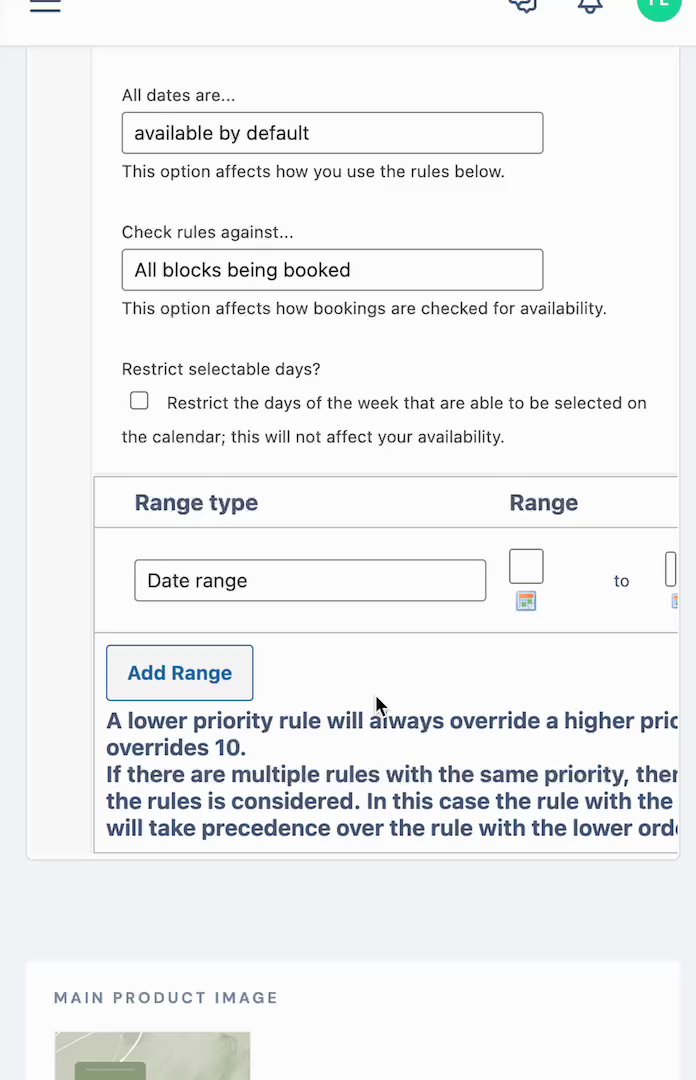Expand the 'Check rules against' dropdown
Image resolution: width=696 pixels, height=1080 pixels.
(x=332, y=270)
